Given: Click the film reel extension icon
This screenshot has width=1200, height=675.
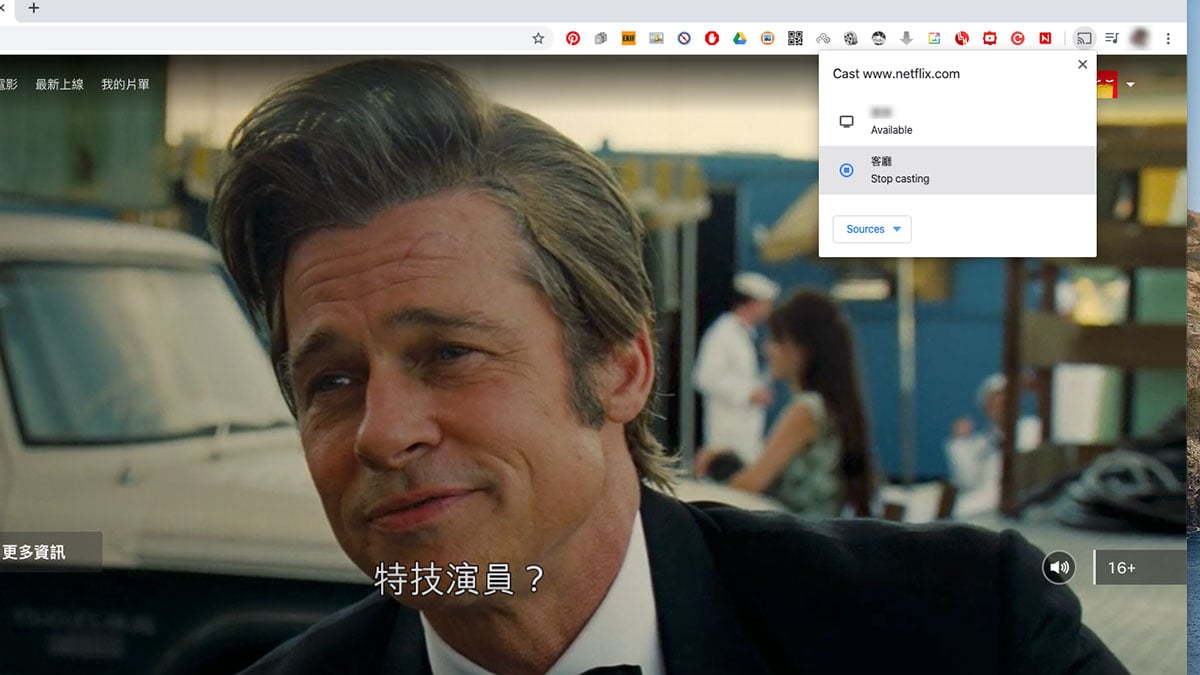Looking at the screenshot, I should 851,38.
